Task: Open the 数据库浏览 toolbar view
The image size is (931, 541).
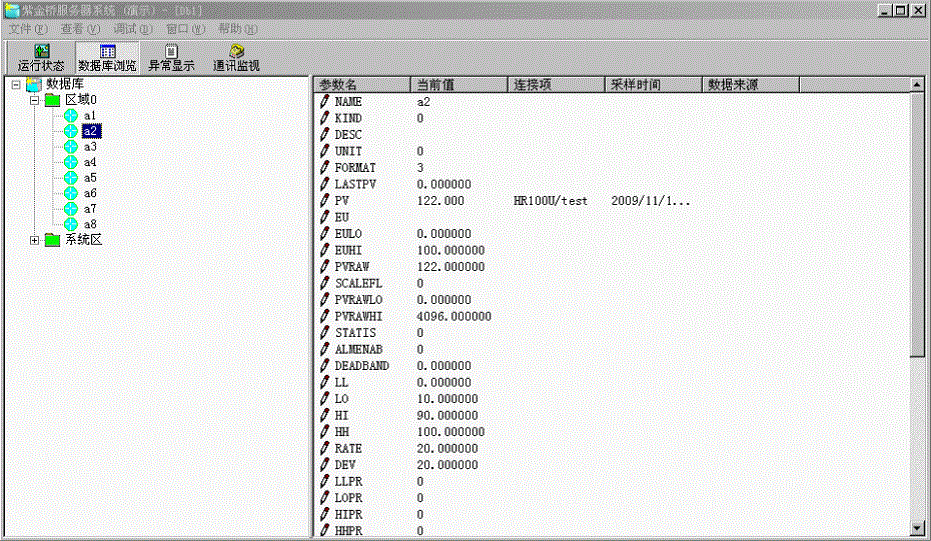Action: [x=107, y=58]
